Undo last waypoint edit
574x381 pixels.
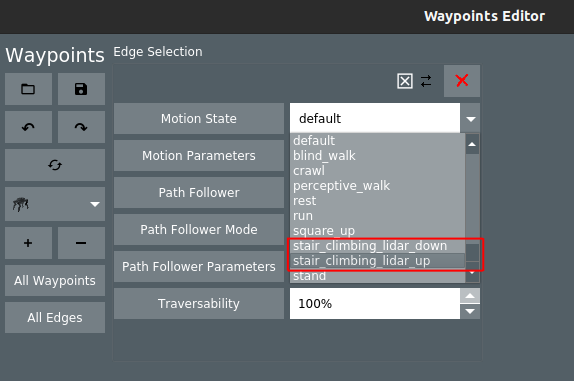click(x=28, y=127)
